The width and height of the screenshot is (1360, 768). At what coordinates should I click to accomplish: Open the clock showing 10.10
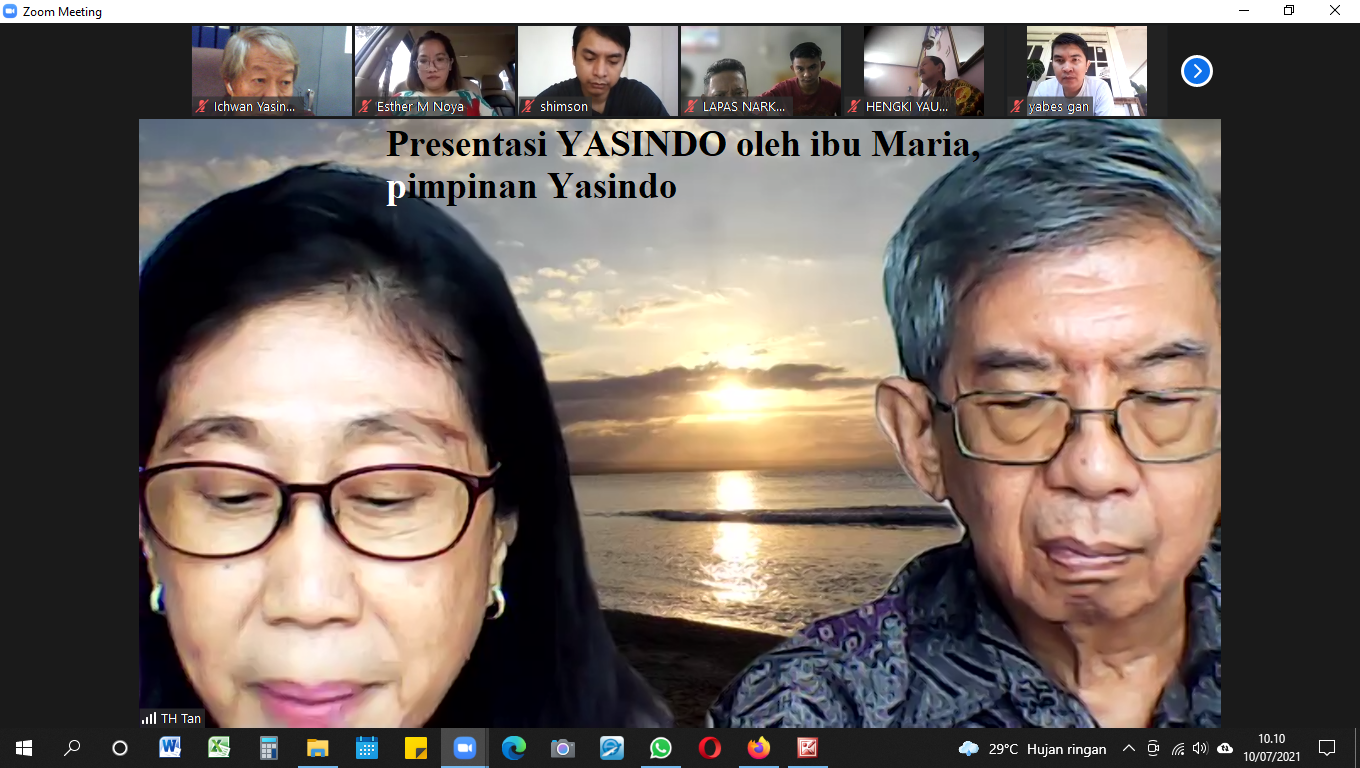1272,748
